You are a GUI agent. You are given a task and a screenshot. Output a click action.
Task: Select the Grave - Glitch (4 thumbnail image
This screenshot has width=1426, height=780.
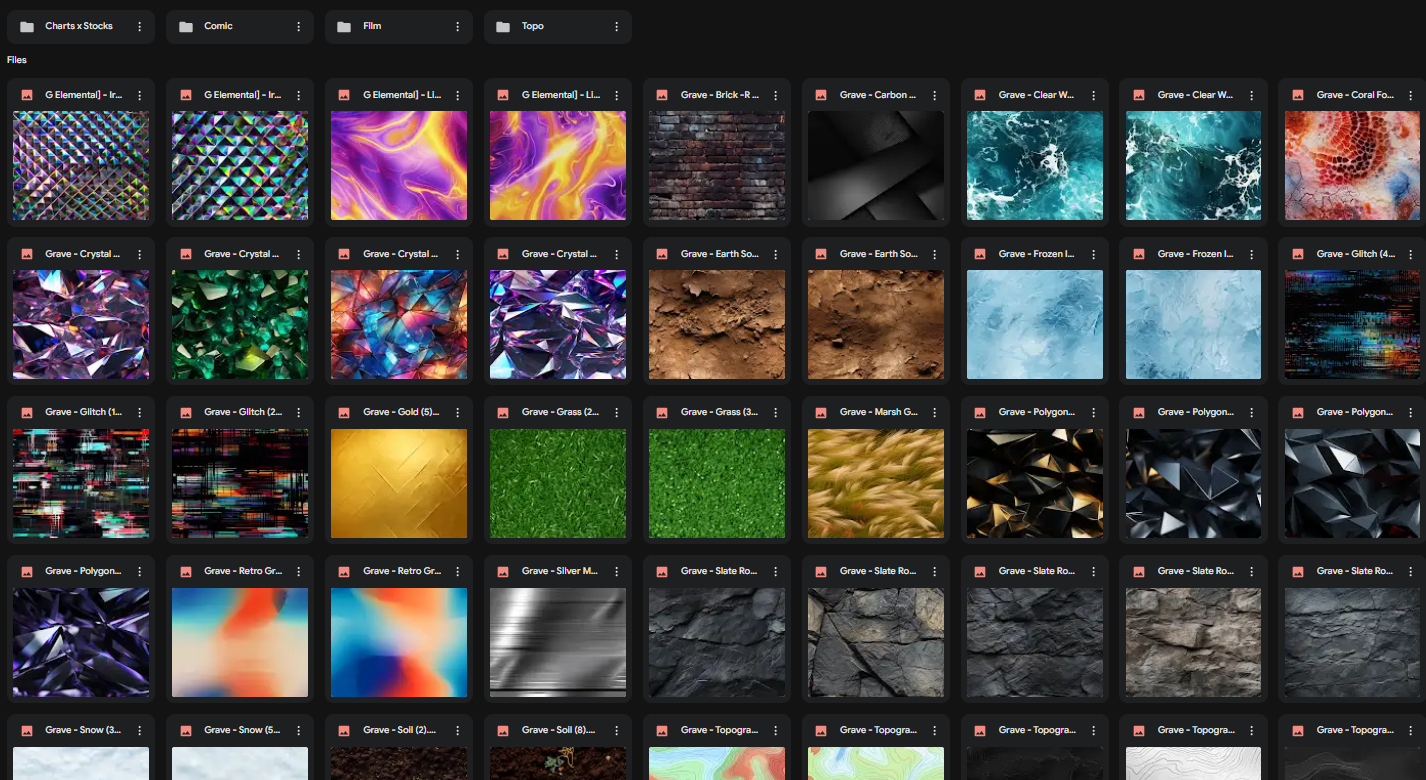pos(1352,324)
